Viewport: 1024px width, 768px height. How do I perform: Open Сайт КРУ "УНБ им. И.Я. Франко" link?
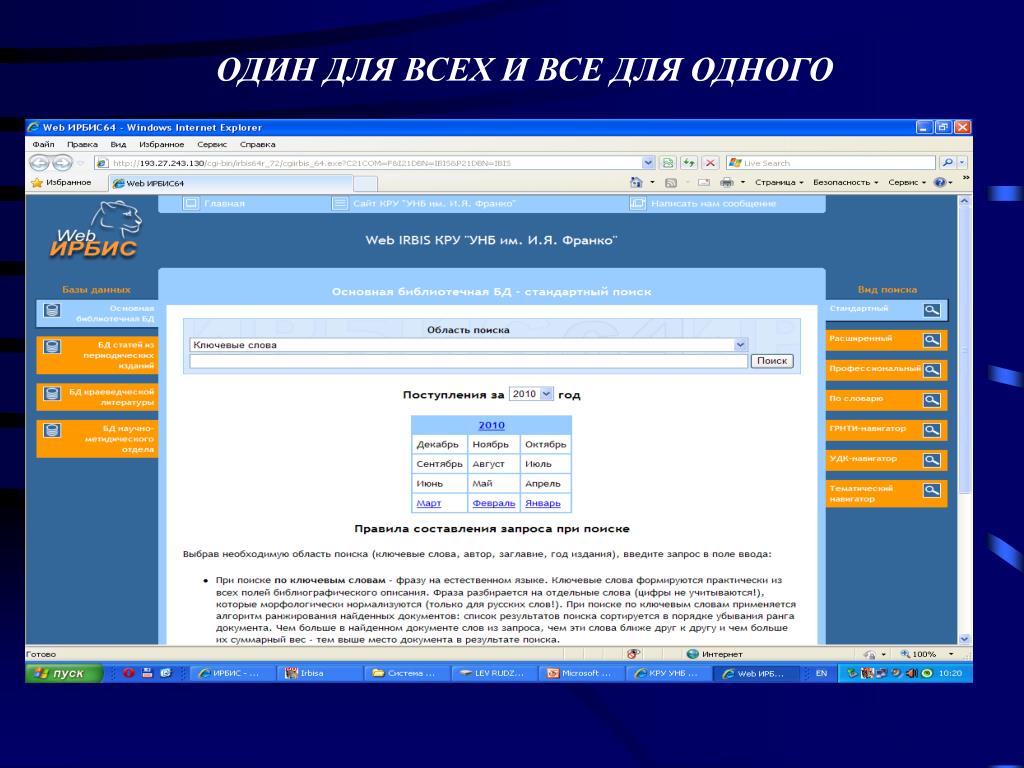point(434,204)
